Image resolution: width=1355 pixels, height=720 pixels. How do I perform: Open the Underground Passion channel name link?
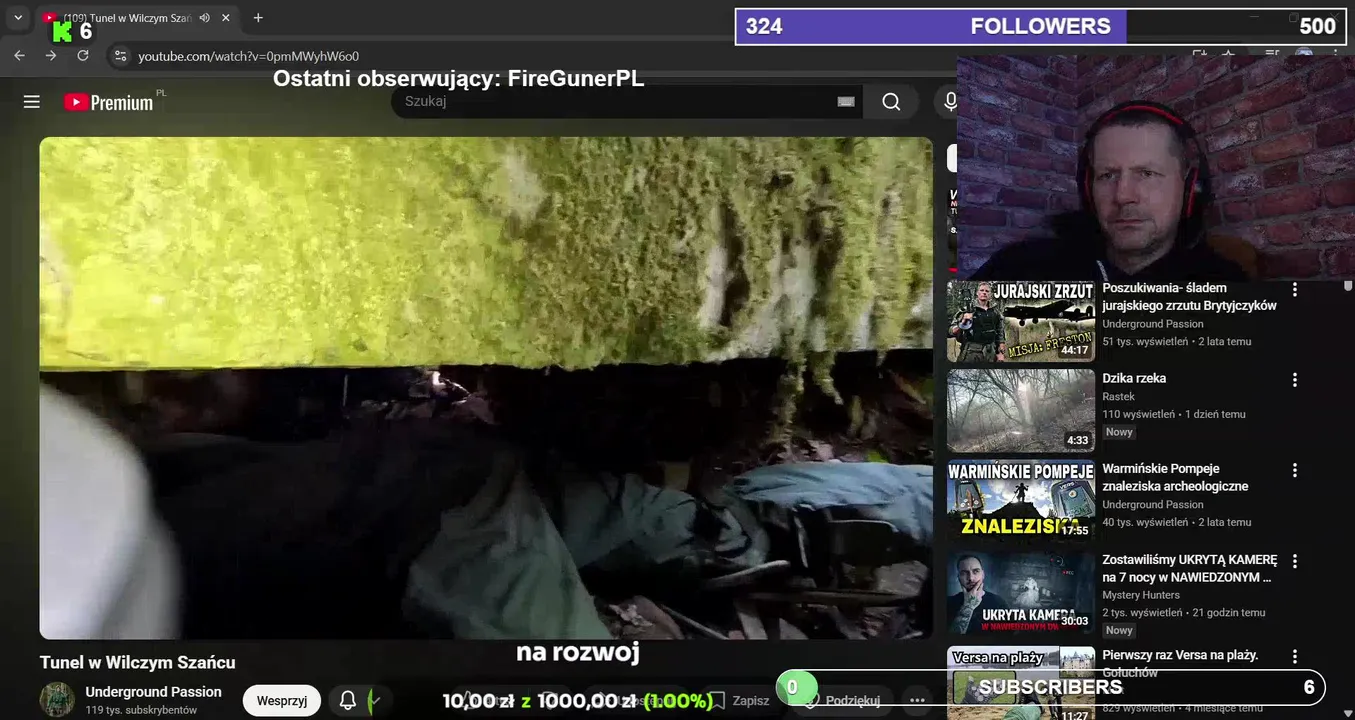click(x=153, y=692)
